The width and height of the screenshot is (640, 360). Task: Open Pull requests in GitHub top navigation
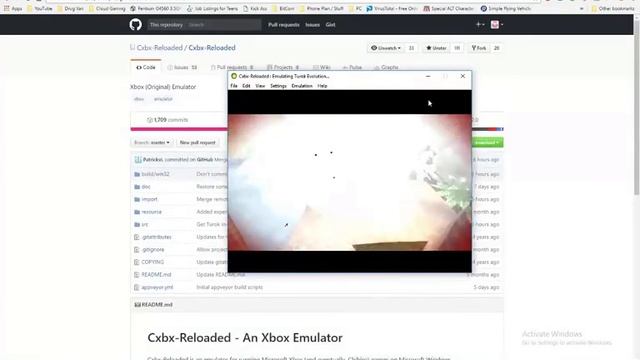pyautogui.click(x=284, y=25)
